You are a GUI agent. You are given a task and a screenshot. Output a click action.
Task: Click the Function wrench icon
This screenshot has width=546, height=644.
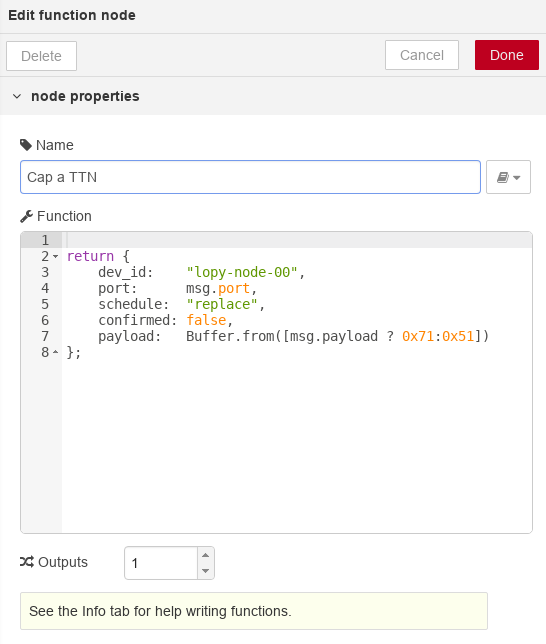click(26, 216)
